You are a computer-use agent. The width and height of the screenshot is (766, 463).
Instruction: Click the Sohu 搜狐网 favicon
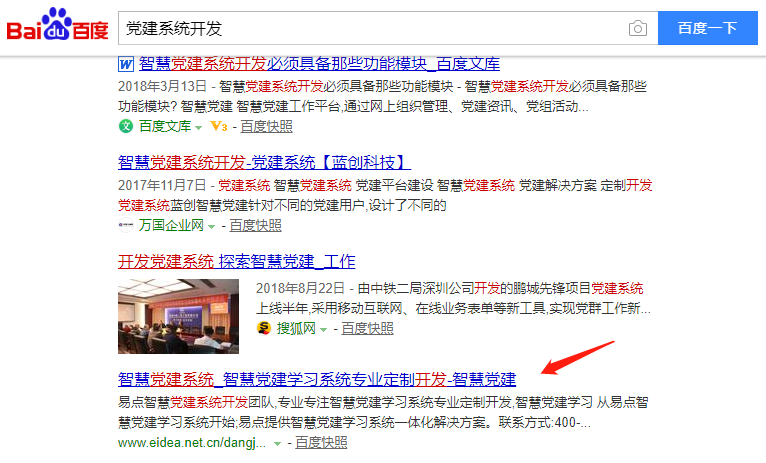[x=264, y=328]
